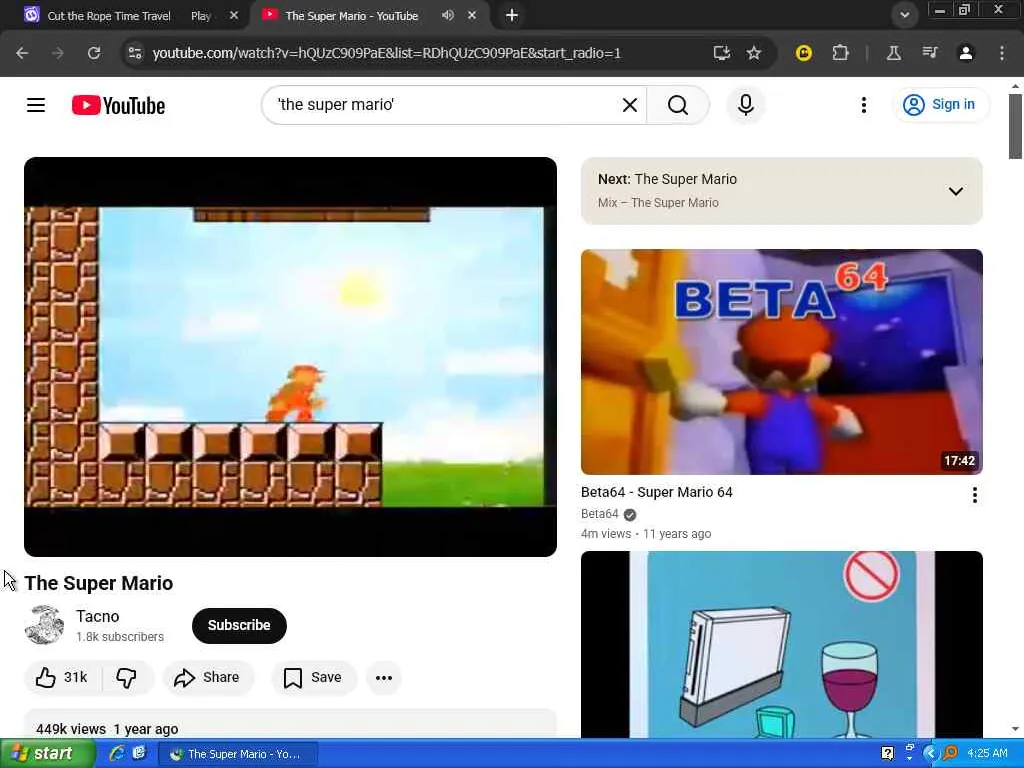Image resolution: width=1024 pixels, height=768 pixels.
Task: Open the YouTube hamburger guide menu
Action: click(36, 105)
